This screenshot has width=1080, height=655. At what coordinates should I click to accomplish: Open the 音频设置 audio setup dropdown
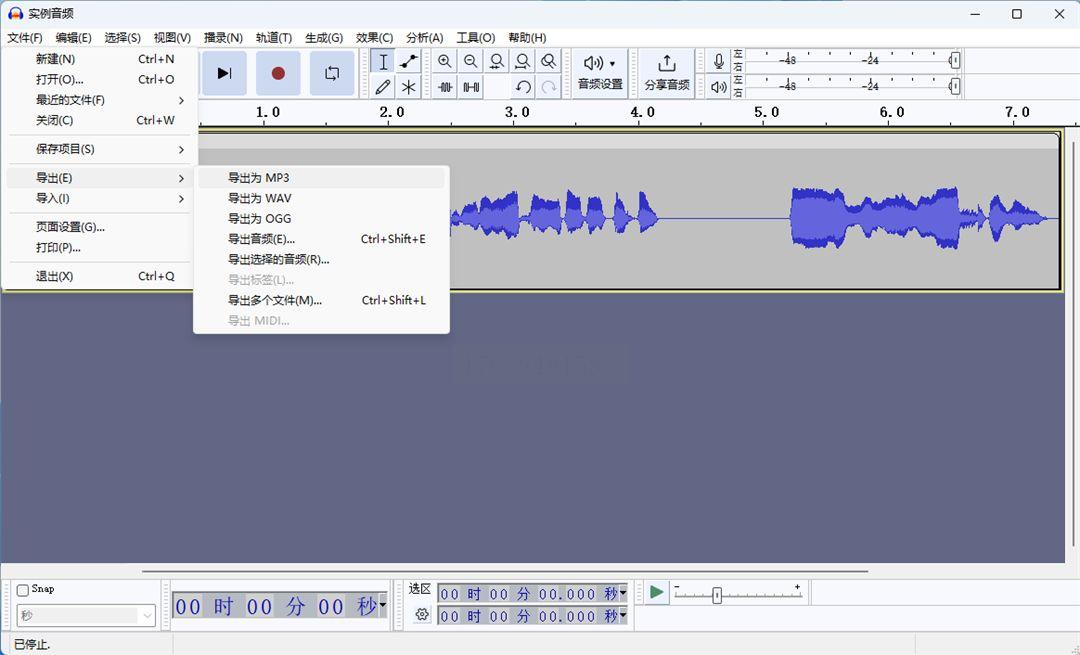point(600,72)
